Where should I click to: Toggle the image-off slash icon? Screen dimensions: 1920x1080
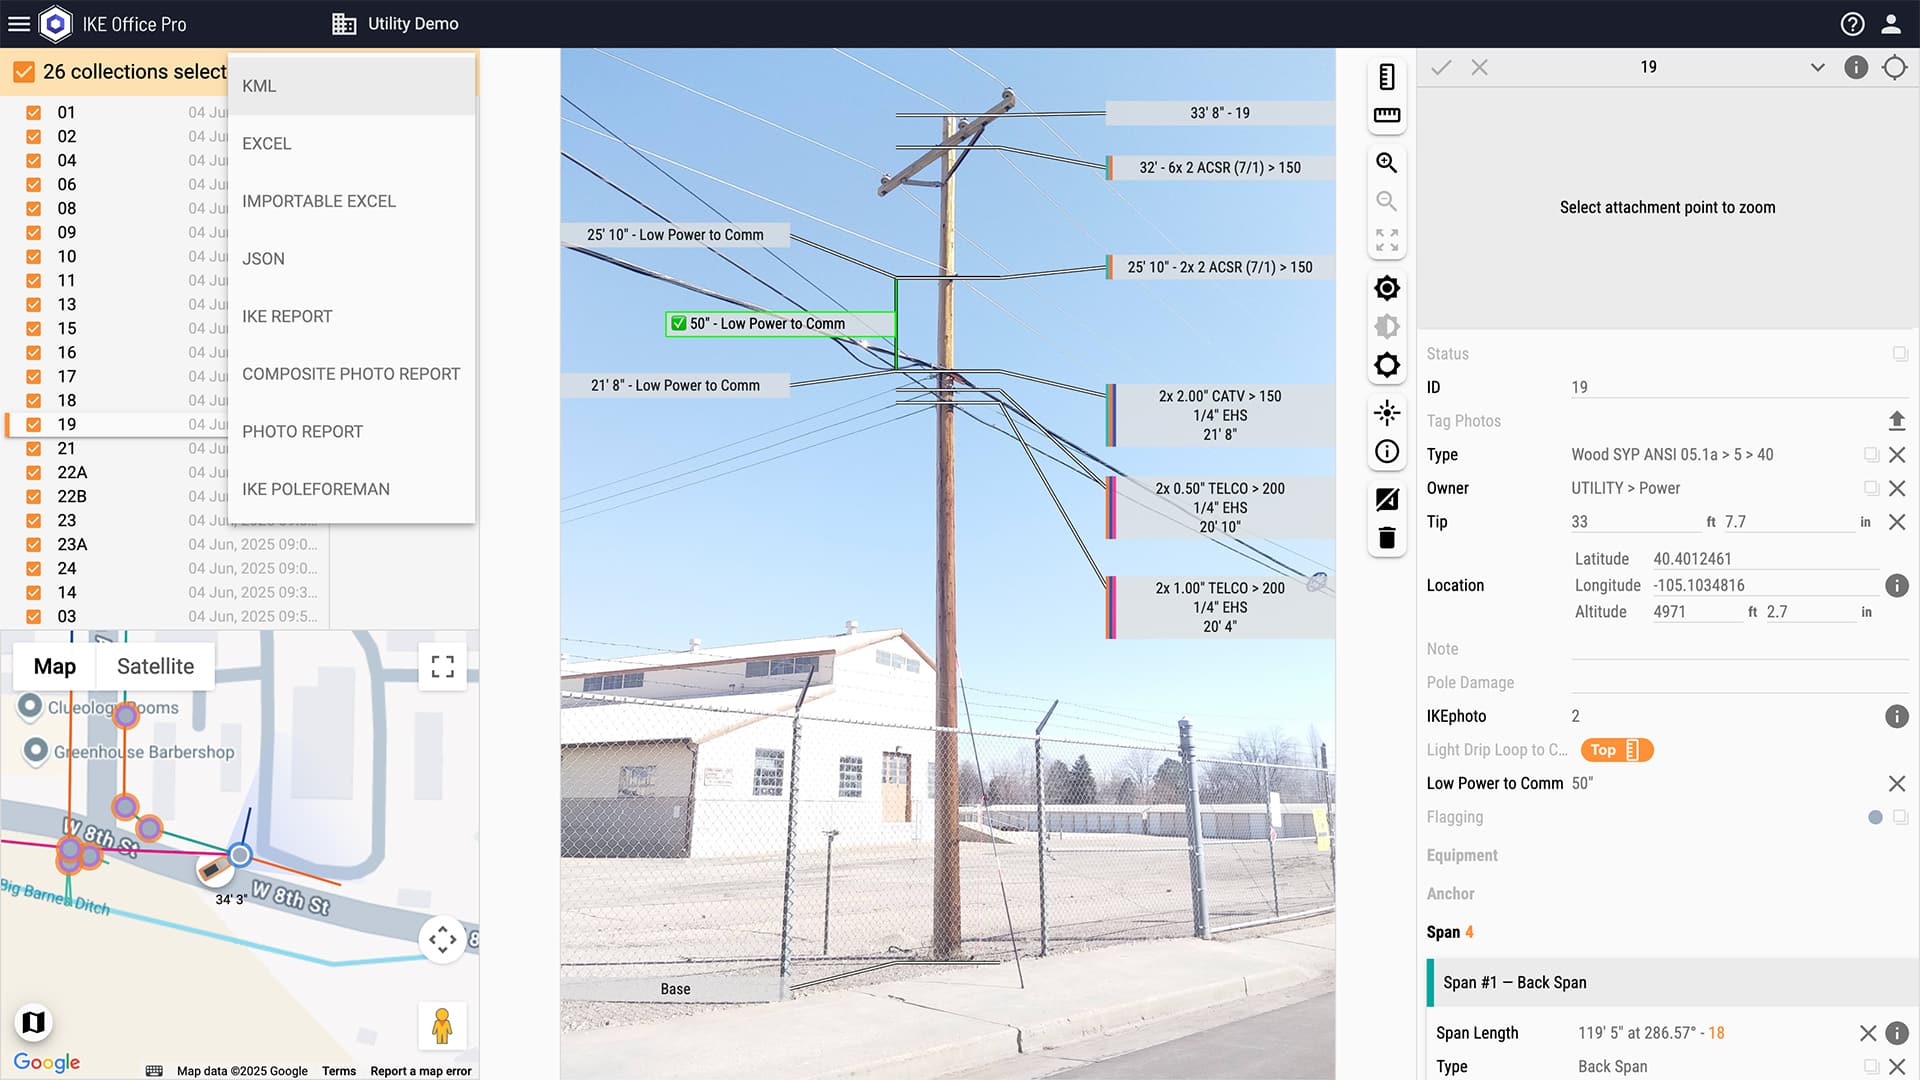tap(1387, 499)
